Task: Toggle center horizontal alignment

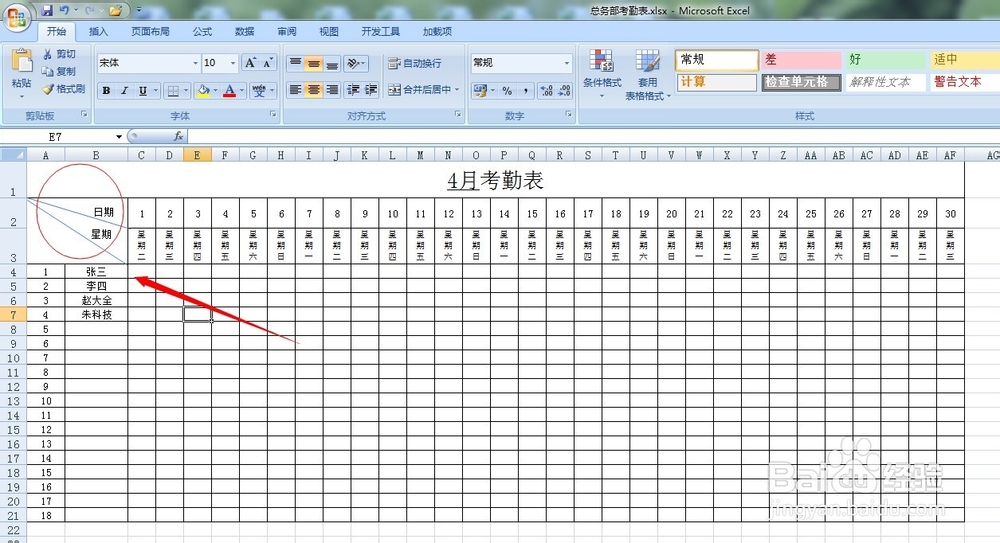Action: coord(313,90)
